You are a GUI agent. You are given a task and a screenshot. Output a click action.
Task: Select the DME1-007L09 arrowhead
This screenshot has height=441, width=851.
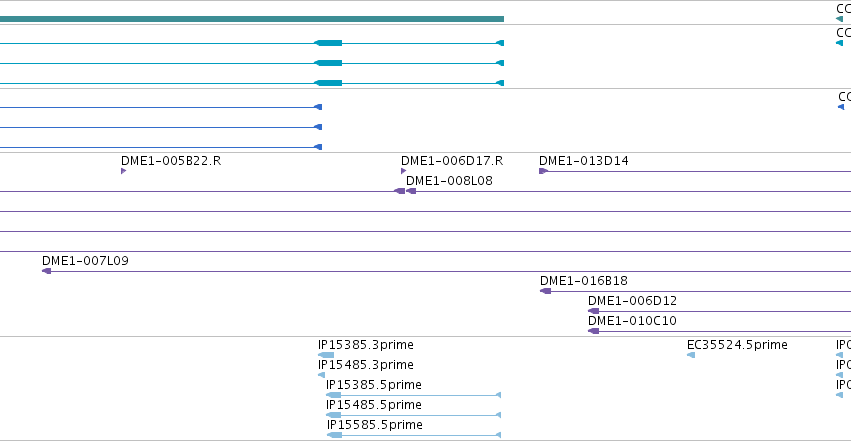coord(47,271)
